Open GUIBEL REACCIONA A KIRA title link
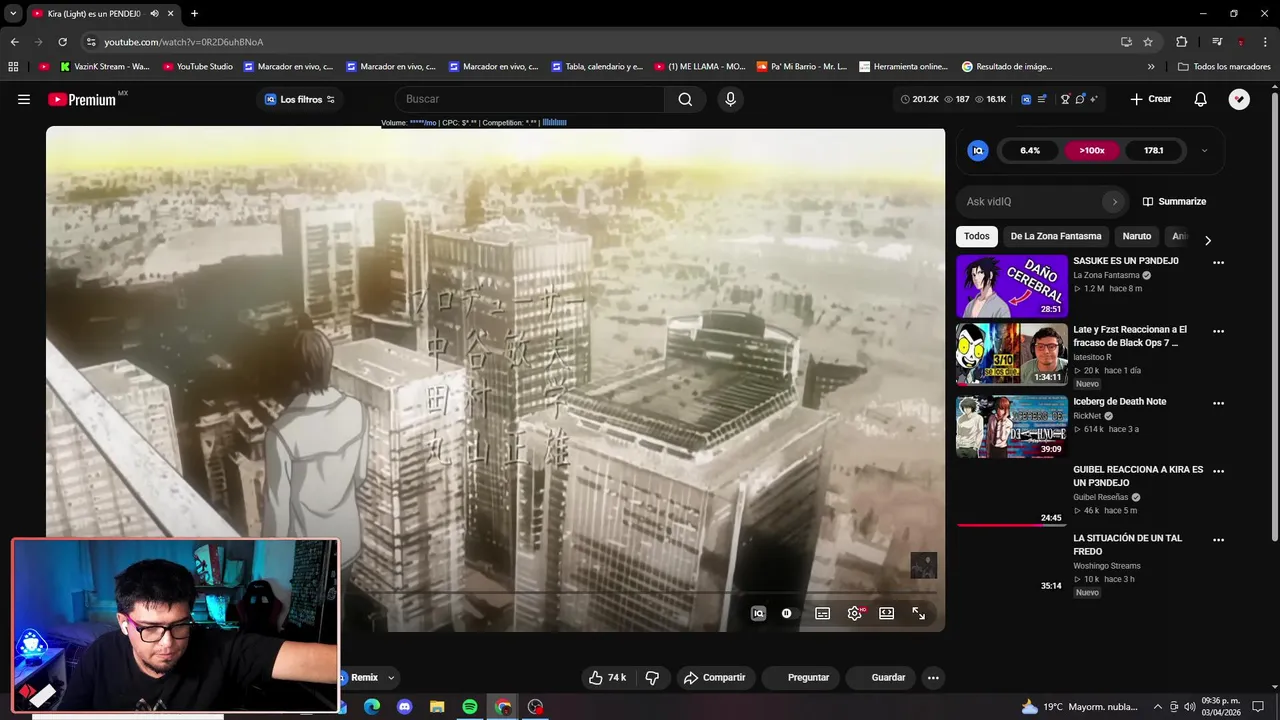This screenshot has height=720, width=1280. [x=1138, y=476]
